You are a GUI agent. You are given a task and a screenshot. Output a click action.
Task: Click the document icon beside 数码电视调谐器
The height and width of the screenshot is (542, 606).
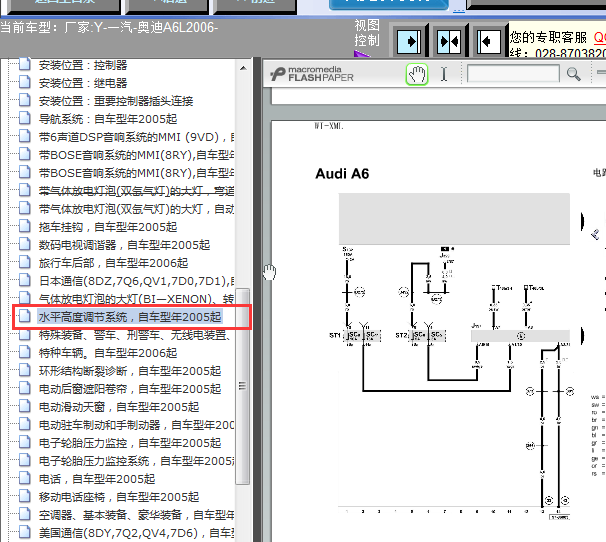[x=25, y=244]
